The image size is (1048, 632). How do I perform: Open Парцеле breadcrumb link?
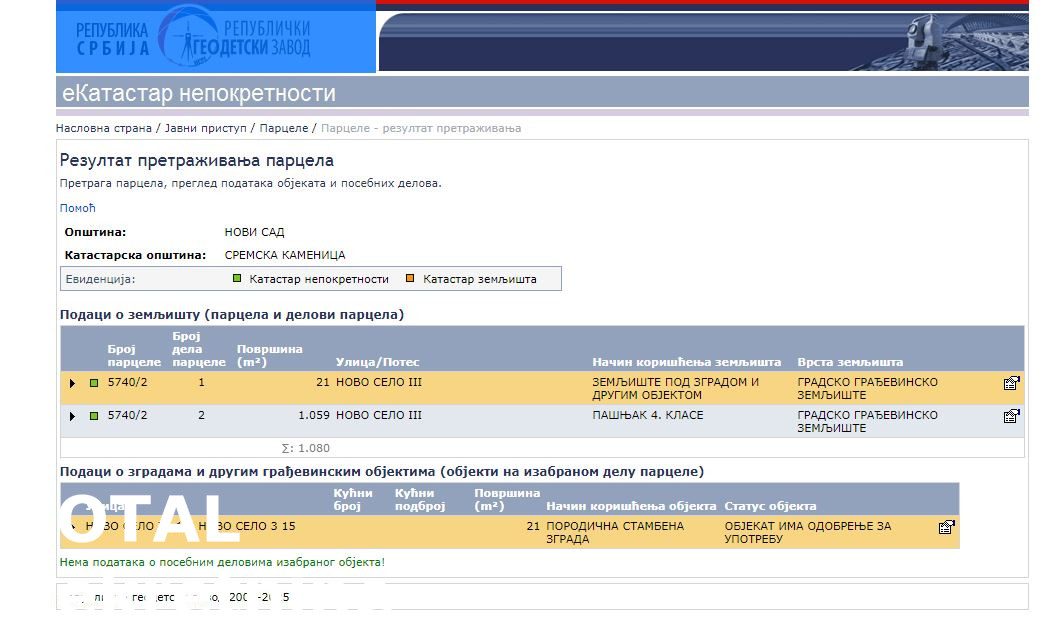click(x=284, y=128)
